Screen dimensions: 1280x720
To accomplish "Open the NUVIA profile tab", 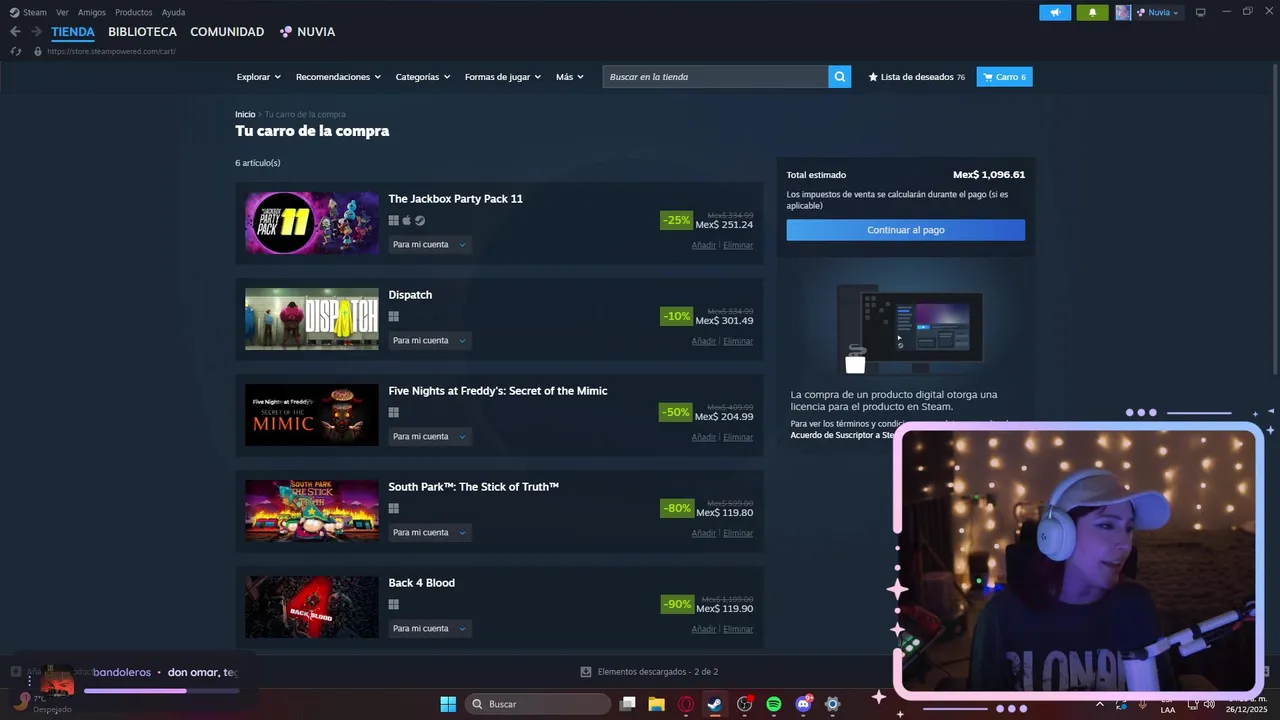I will click(308, 32).
